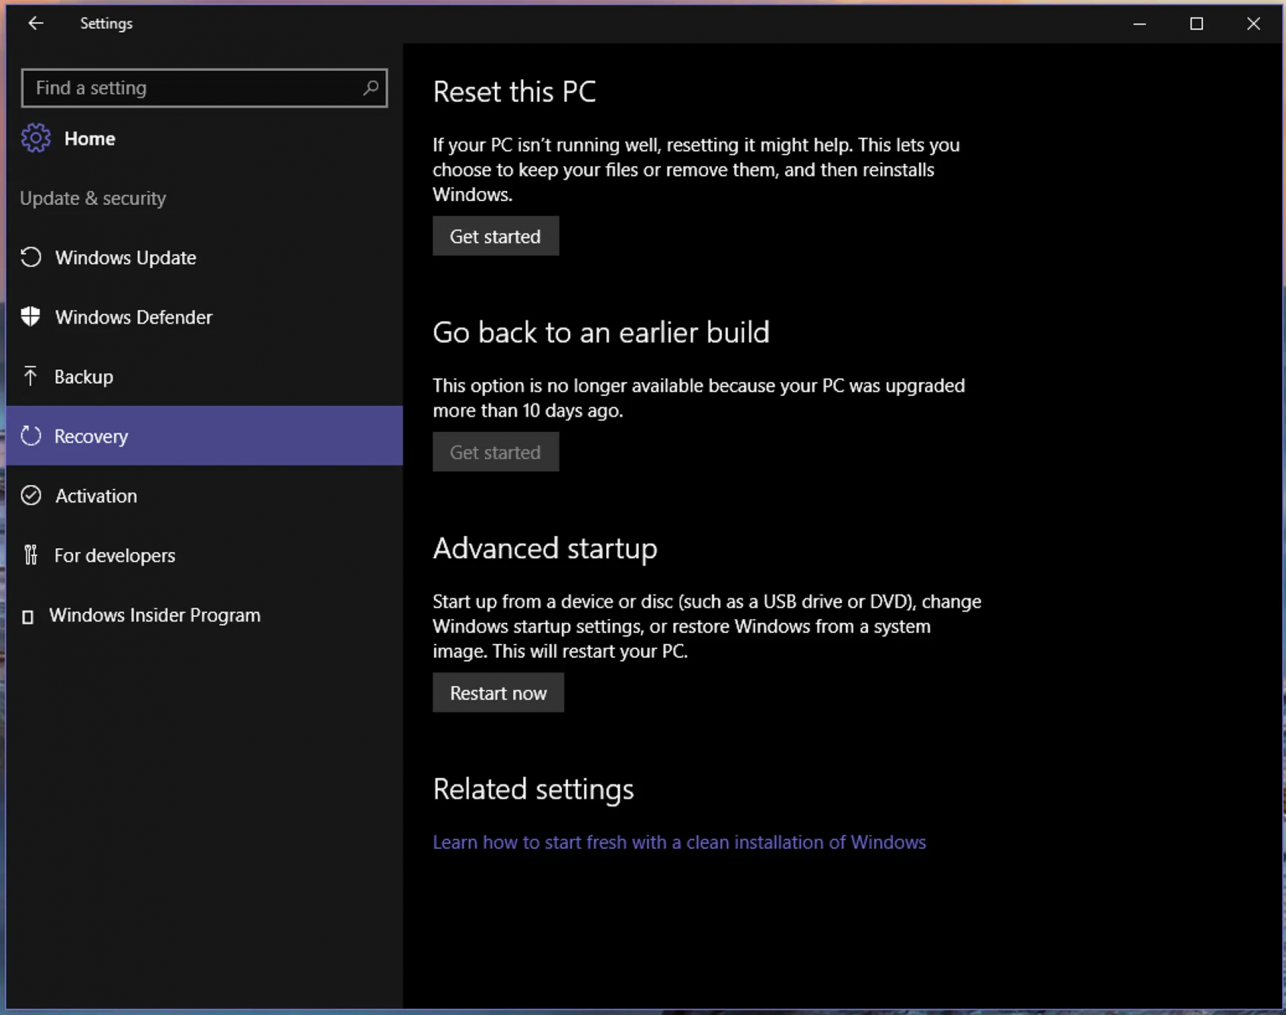
Task: Minimize the Settings window
Action: 1139,23
